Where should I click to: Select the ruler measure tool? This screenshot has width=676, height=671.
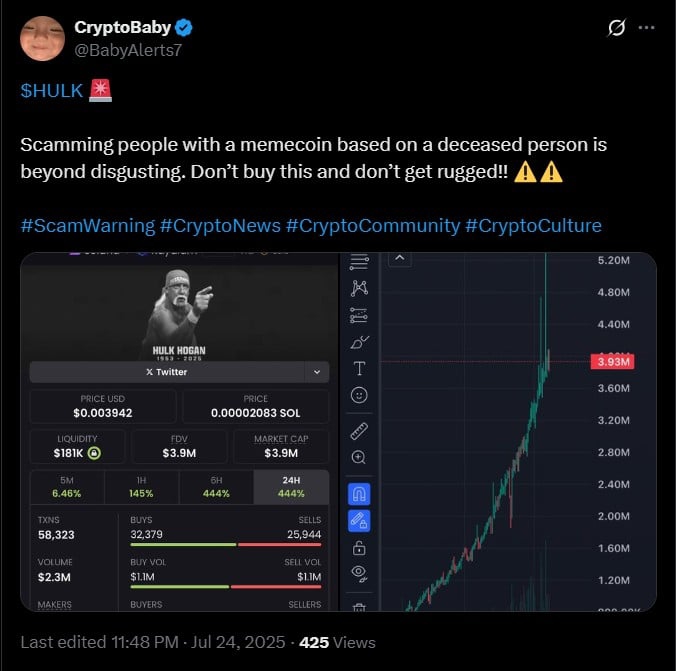click(360, 432)
